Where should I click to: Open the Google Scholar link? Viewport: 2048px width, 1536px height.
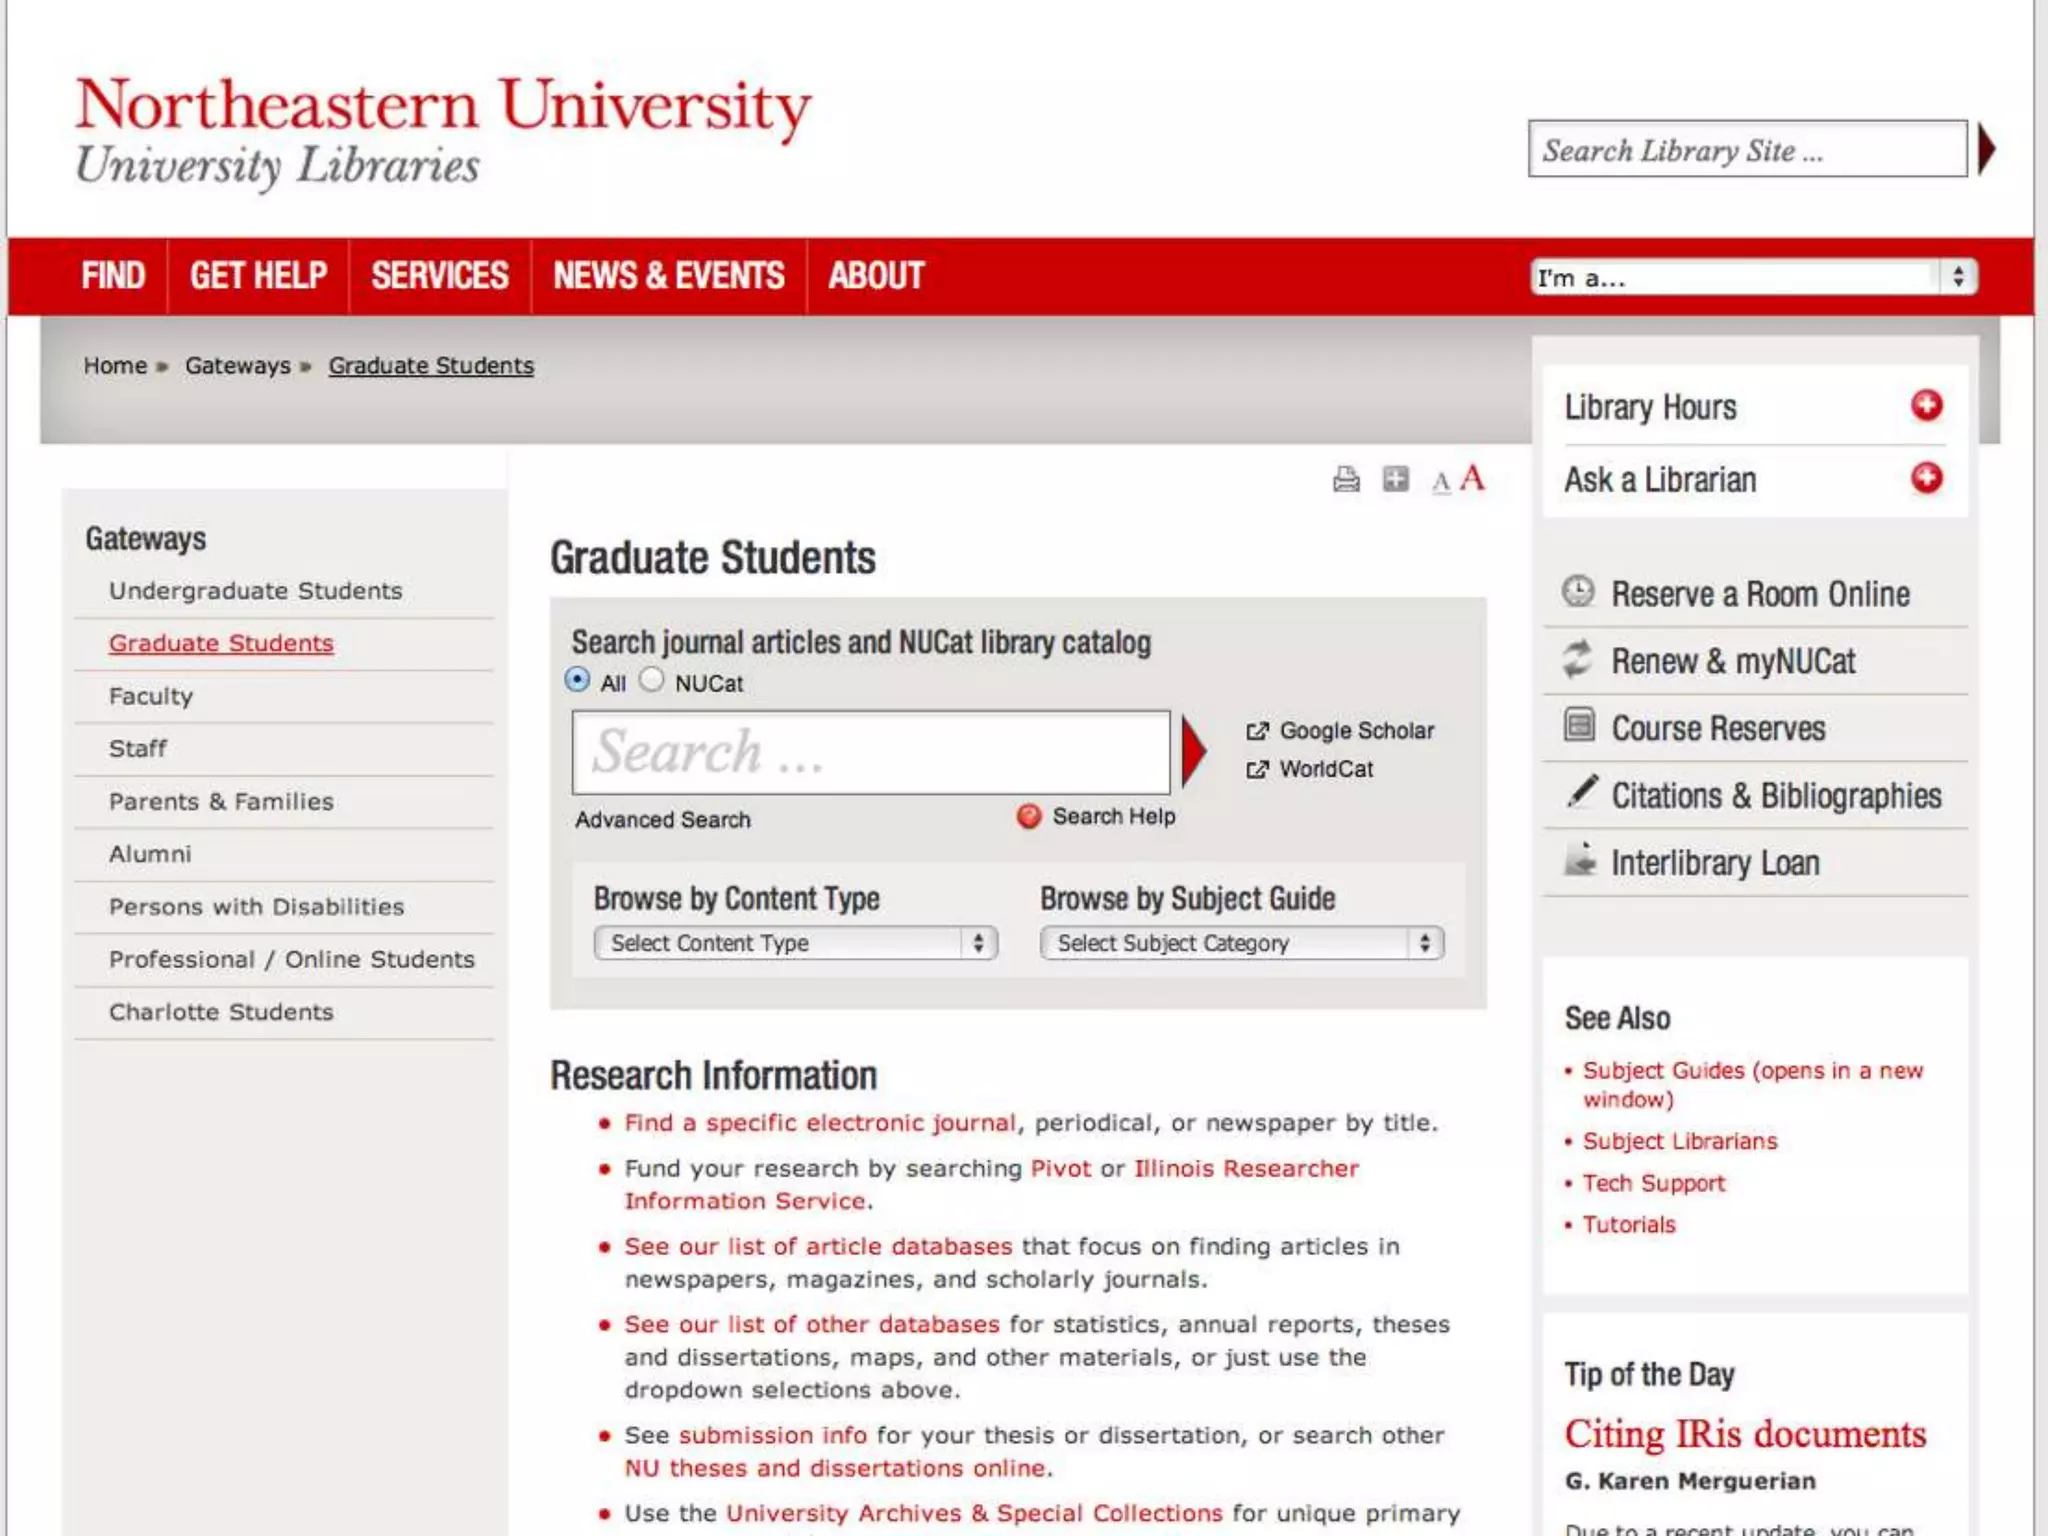pos(1355,731)
